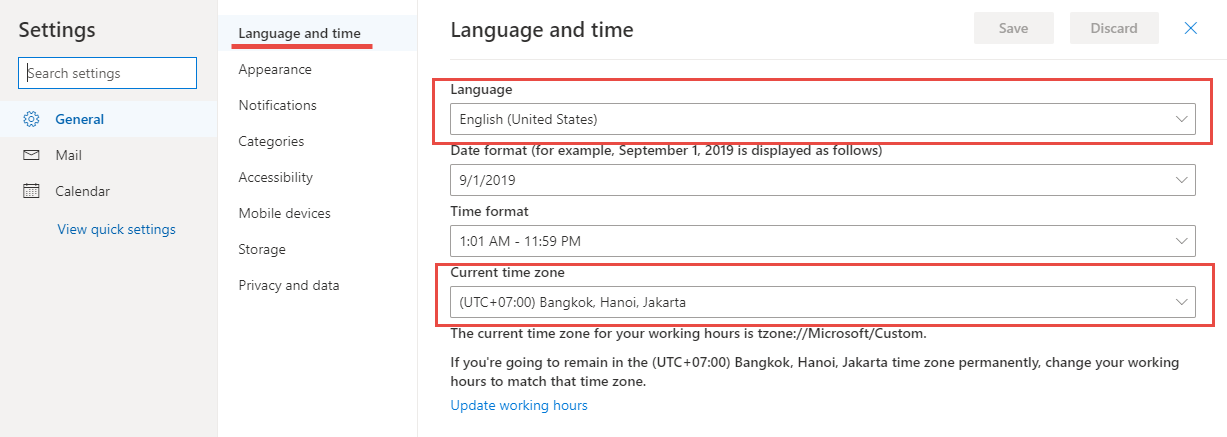
Task: Open Accessibility settings
Action: tap(276, 177)
